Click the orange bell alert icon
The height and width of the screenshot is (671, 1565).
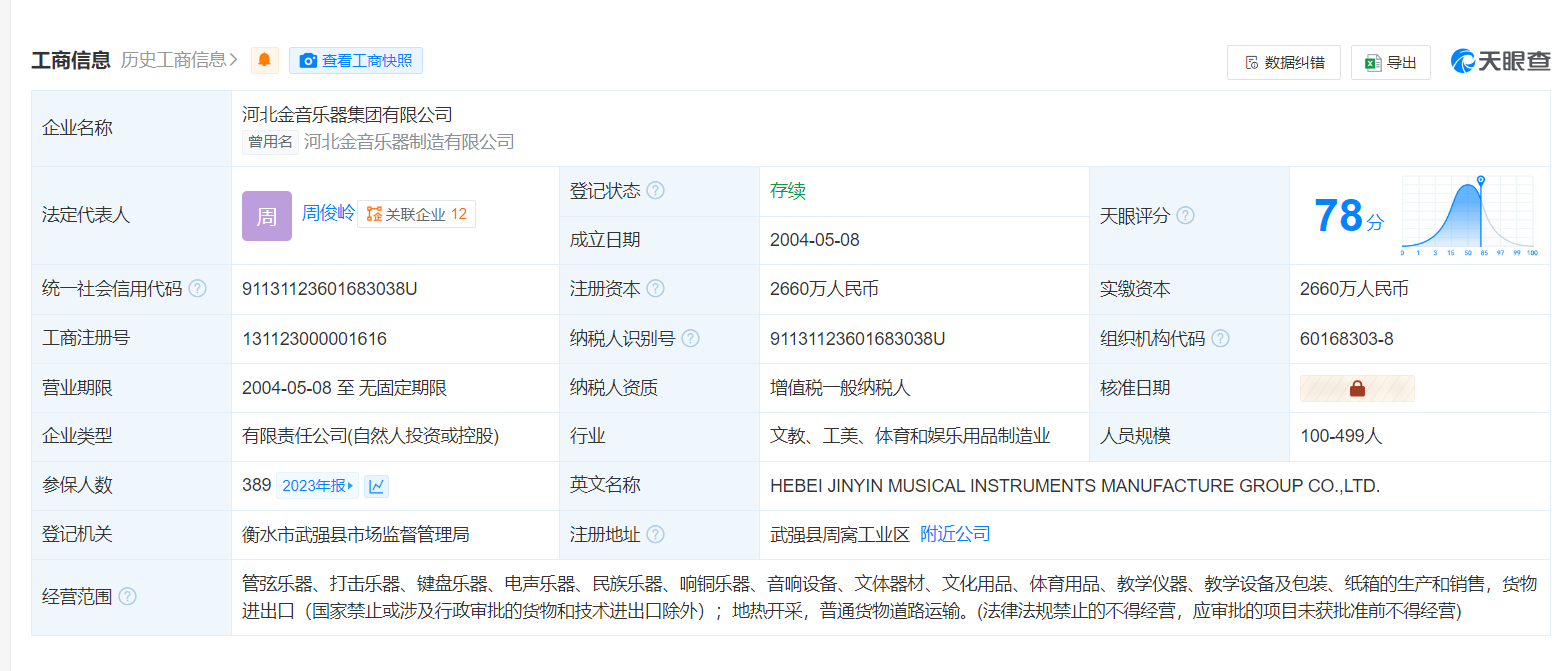[x=264, y=60]
